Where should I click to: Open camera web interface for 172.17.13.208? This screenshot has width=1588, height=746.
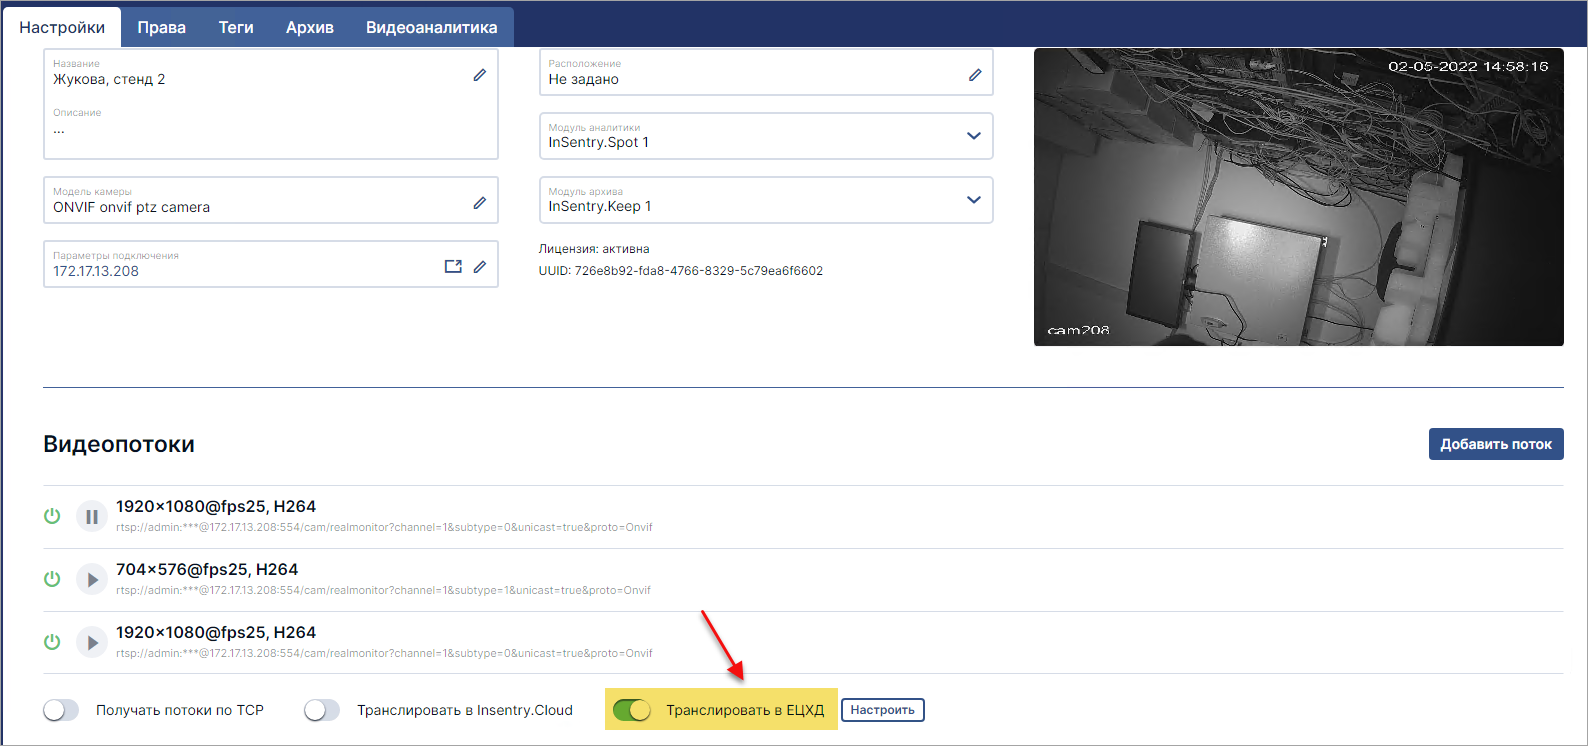coord(453,267)
